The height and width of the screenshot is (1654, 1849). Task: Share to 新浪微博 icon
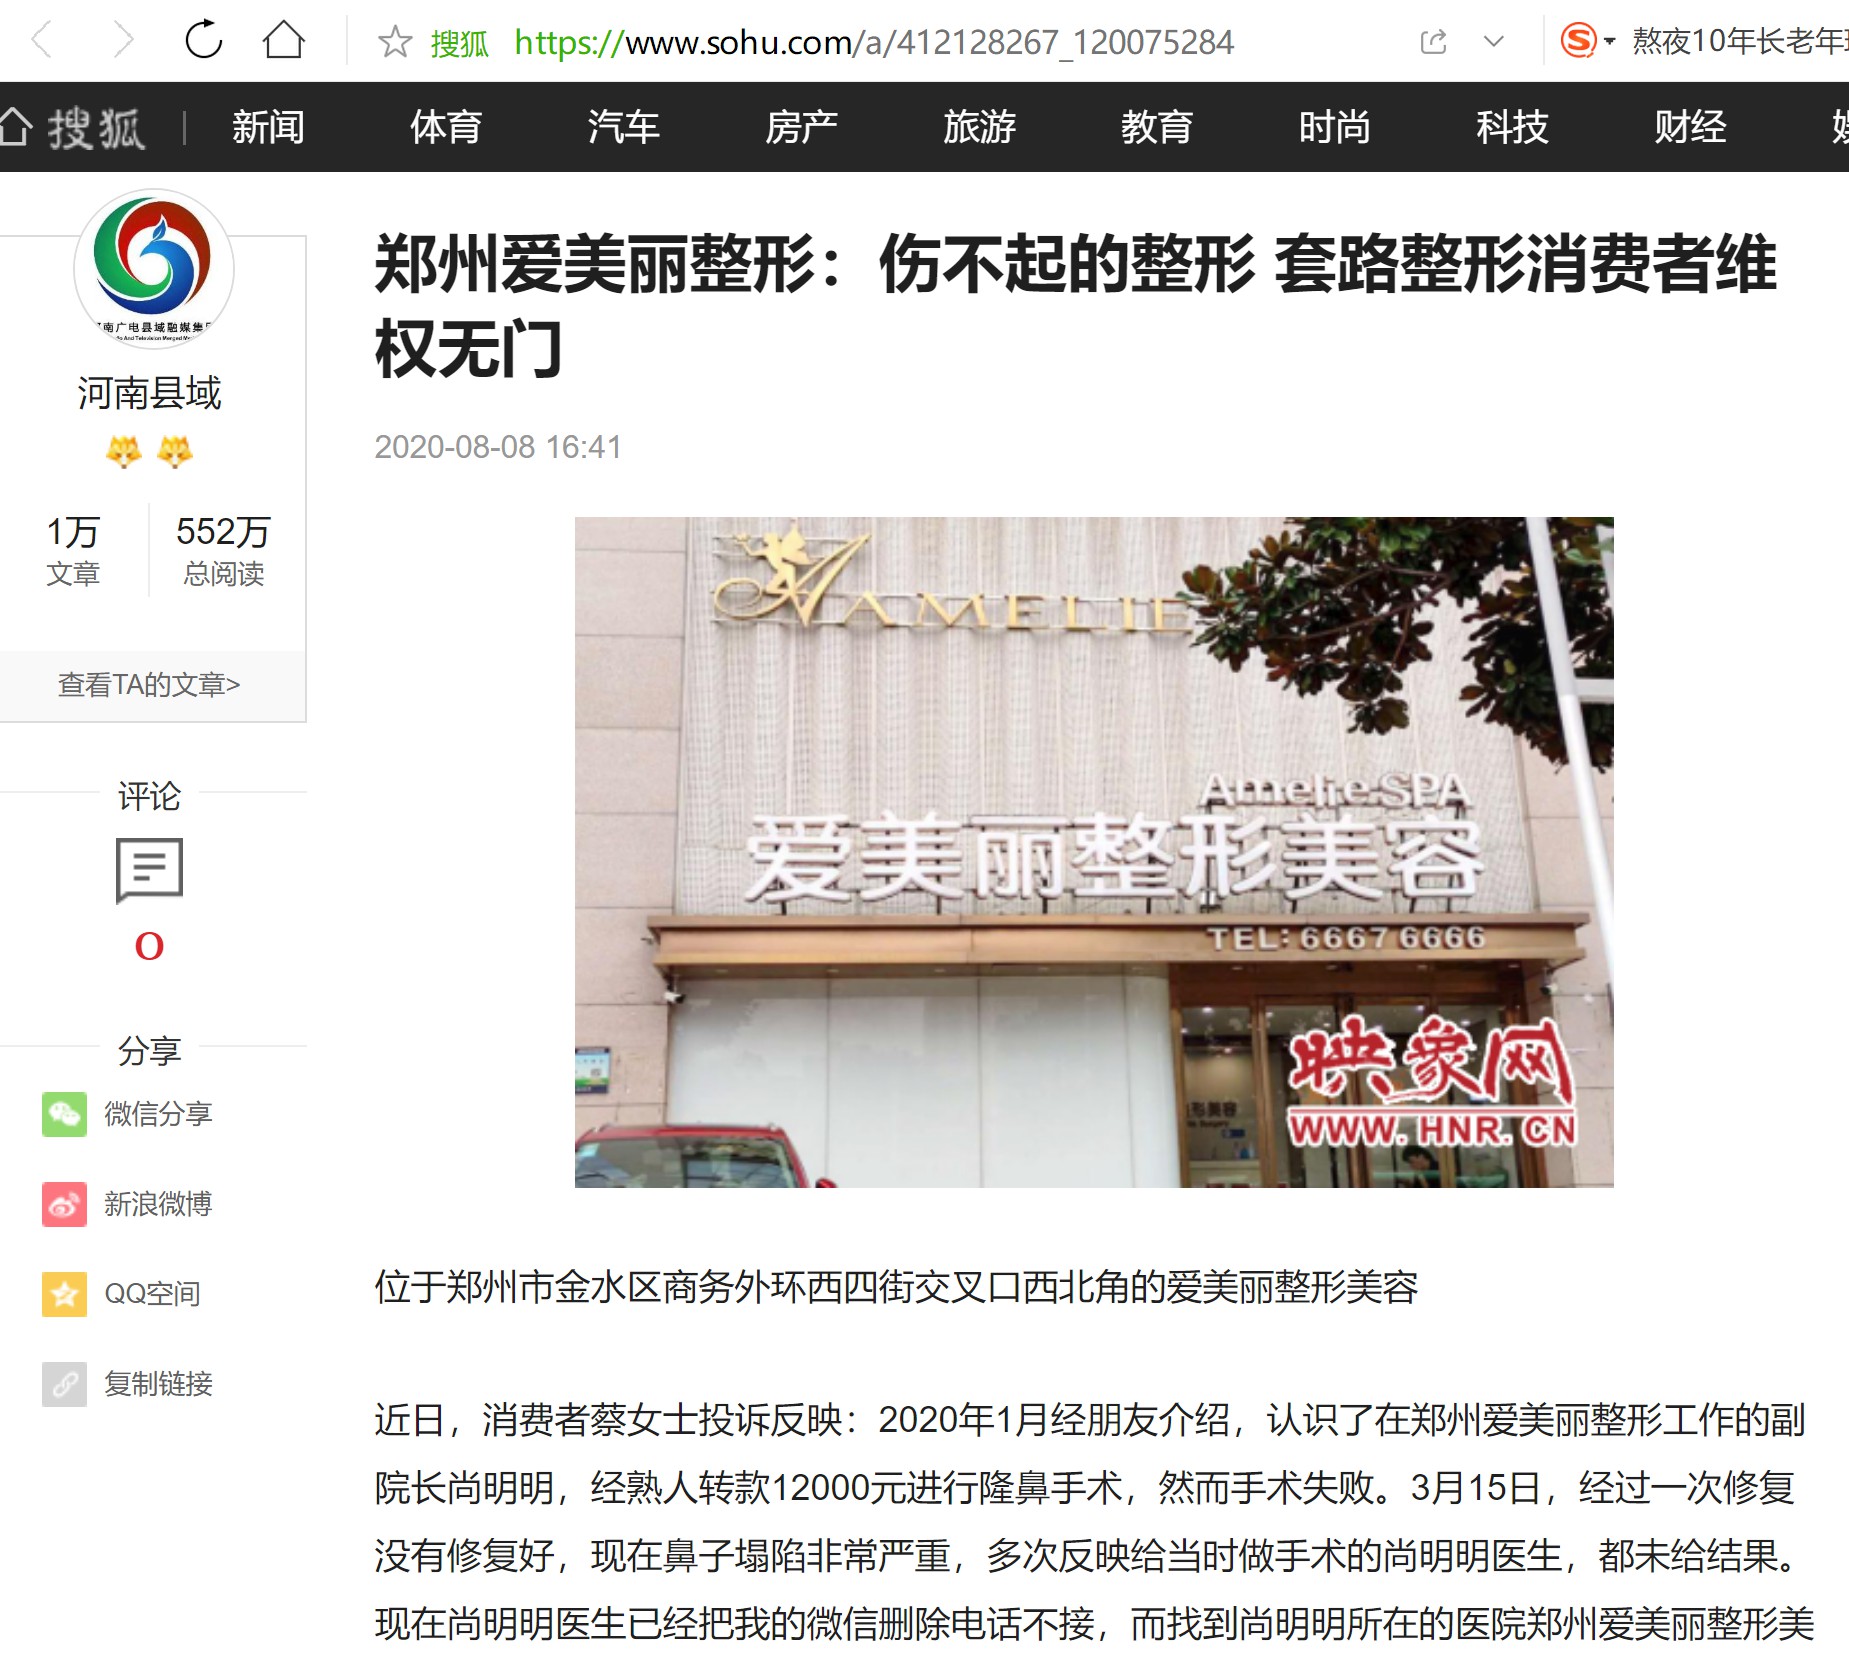click(x=64, y=1204)
